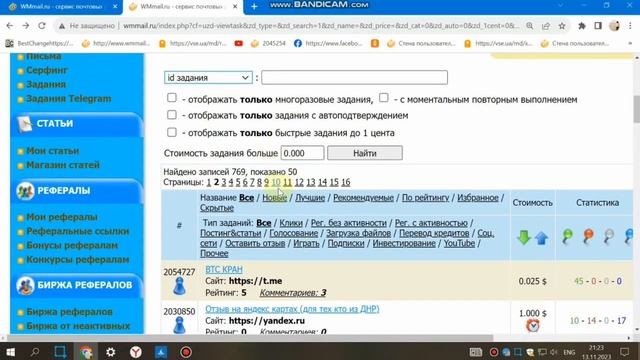
Task: Open Yandex browser in taskbar
Action: [x=136, y=352]
